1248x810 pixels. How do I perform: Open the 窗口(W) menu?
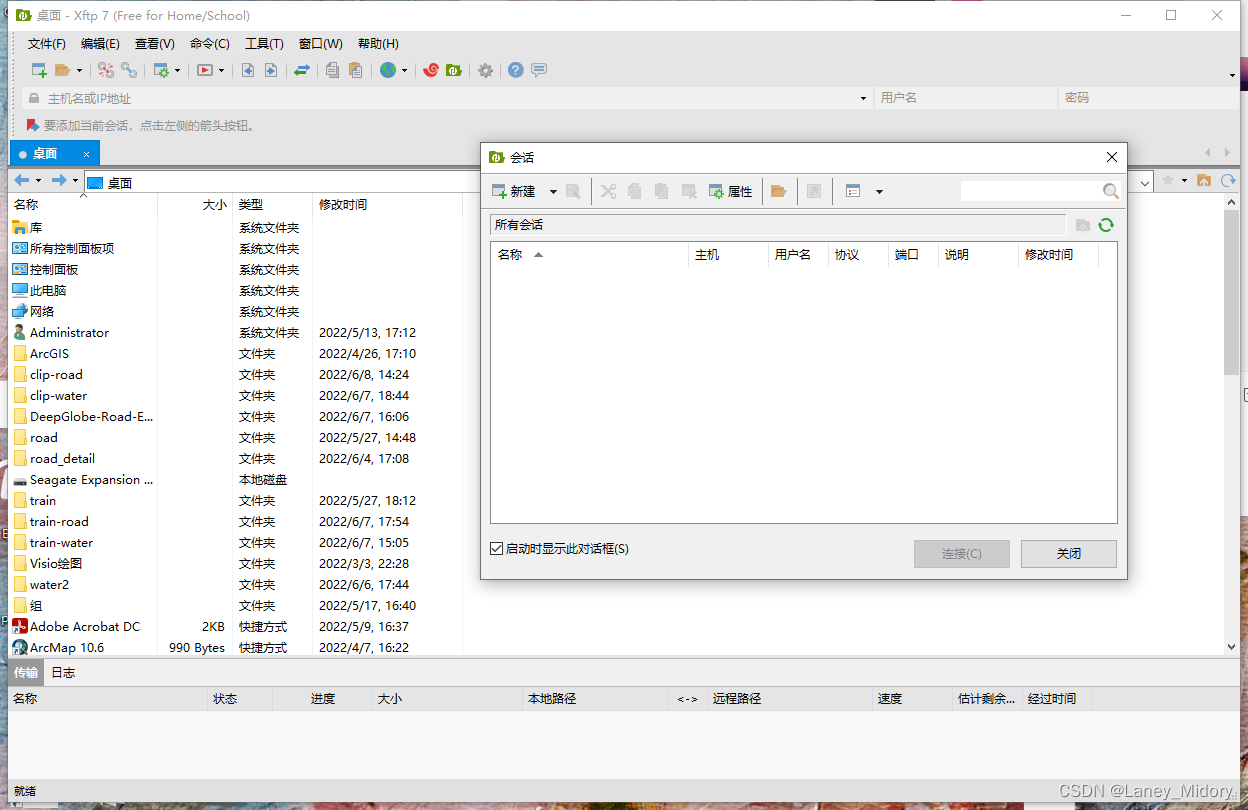[x=320, y=43]
